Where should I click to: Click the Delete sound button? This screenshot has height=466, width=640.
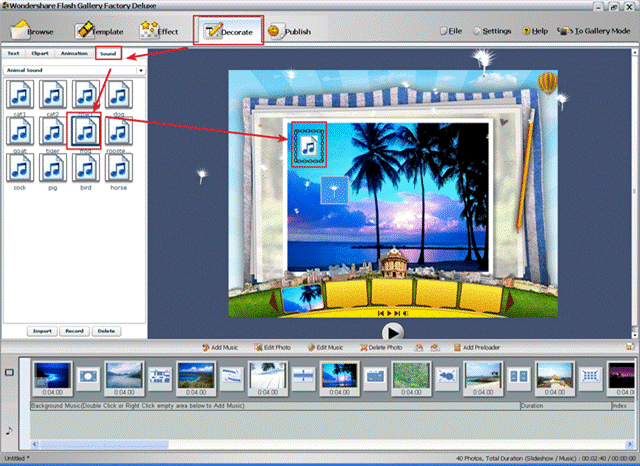click(106, 331)
